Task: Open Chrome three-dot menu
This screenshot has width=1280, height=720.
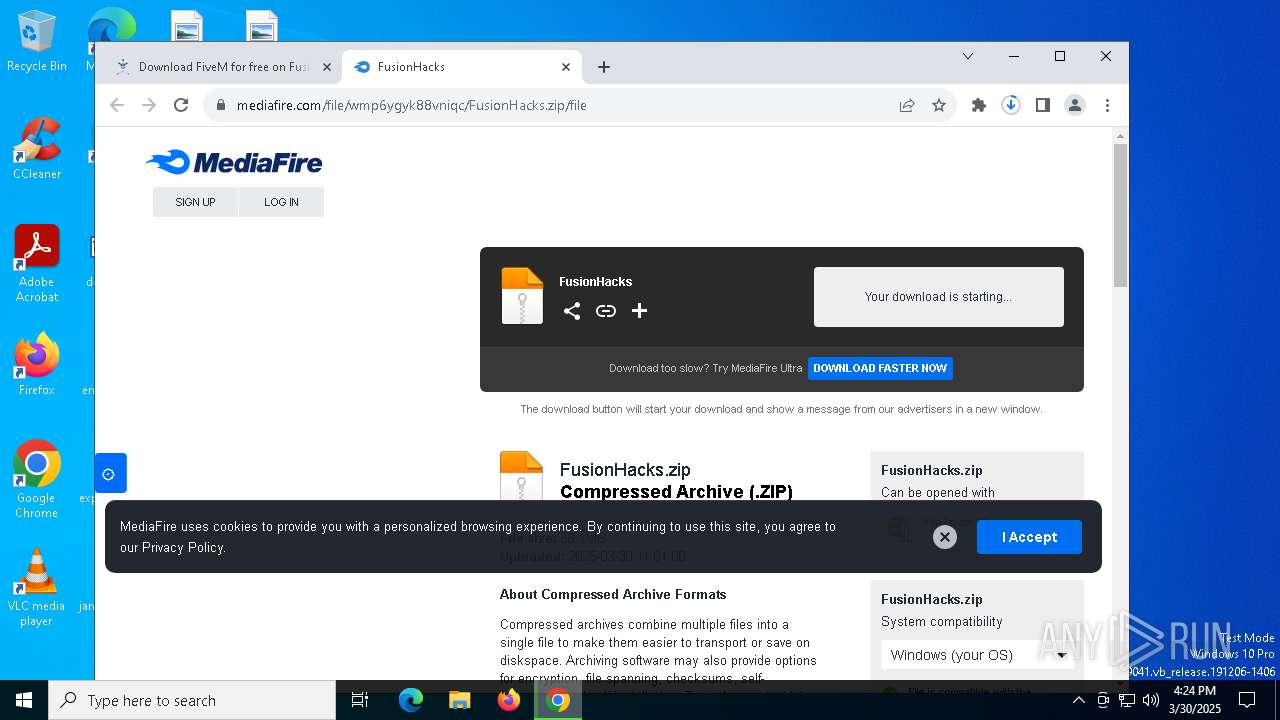Action: point(1107,105)
